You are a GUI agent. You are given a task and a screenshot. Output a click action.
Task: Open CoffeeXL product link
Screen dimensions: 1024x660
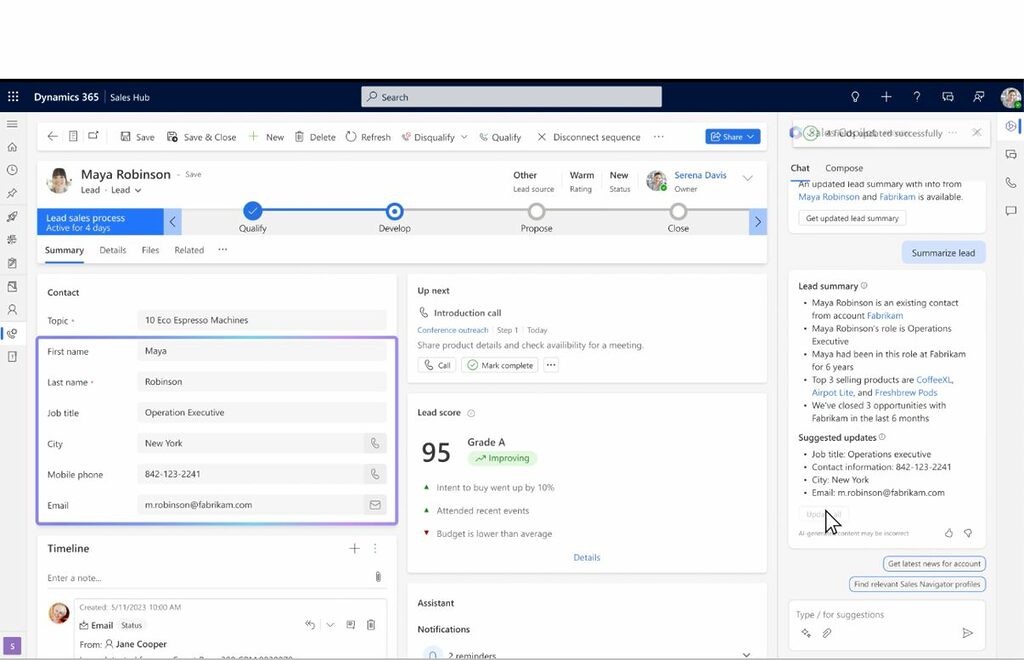(x=934, y=379)
